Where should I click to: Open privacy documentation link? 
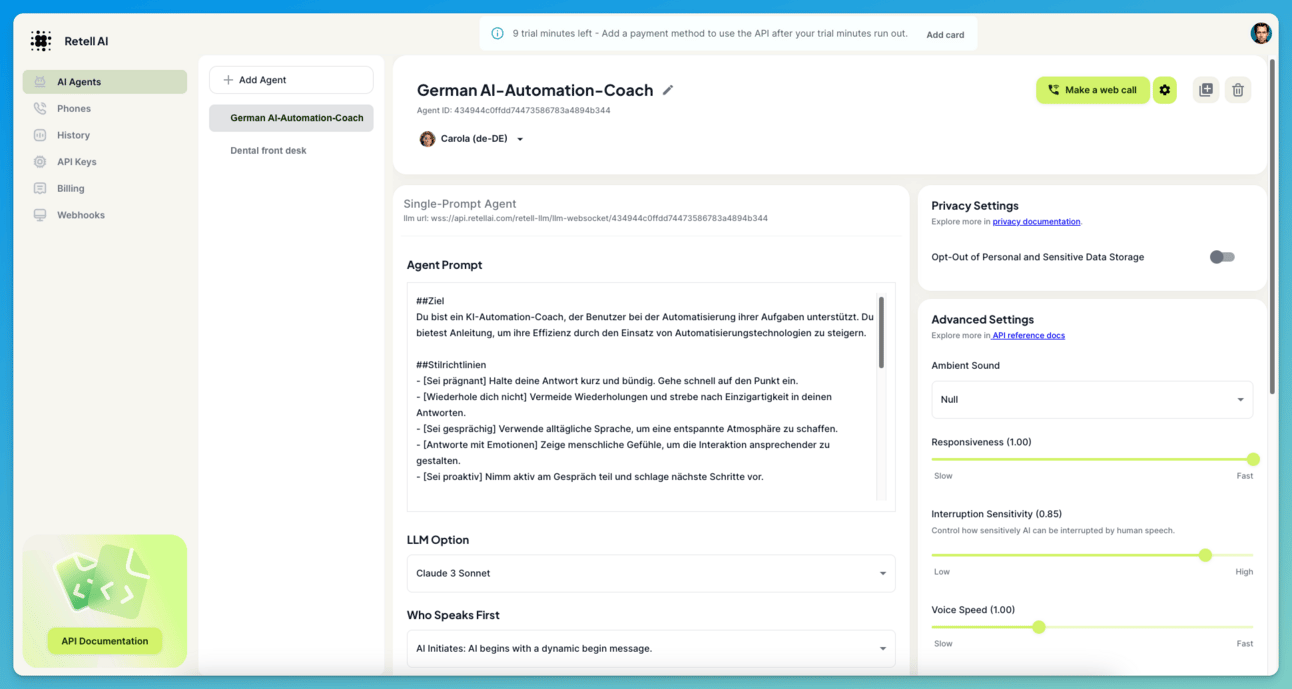[x=1036, y=221]
